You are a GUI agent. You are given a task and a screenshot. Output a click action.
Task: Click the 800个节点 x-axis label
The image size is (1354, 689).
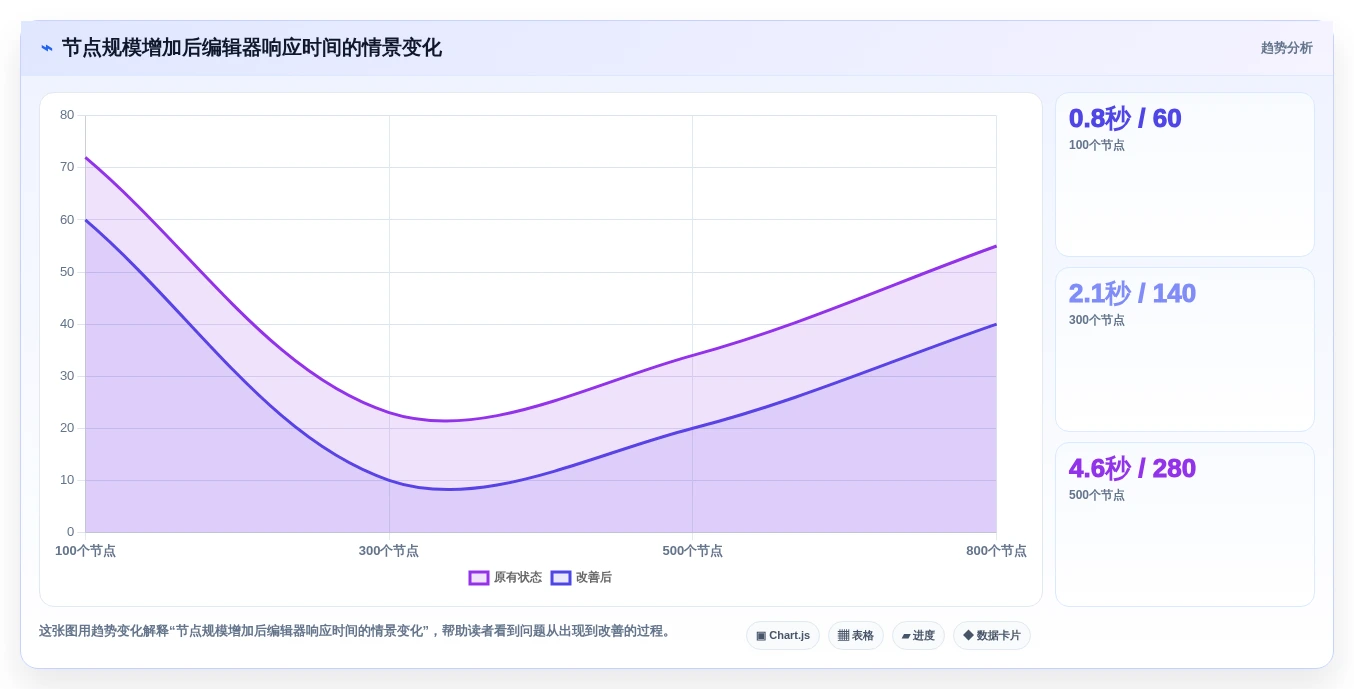(996, 551)
